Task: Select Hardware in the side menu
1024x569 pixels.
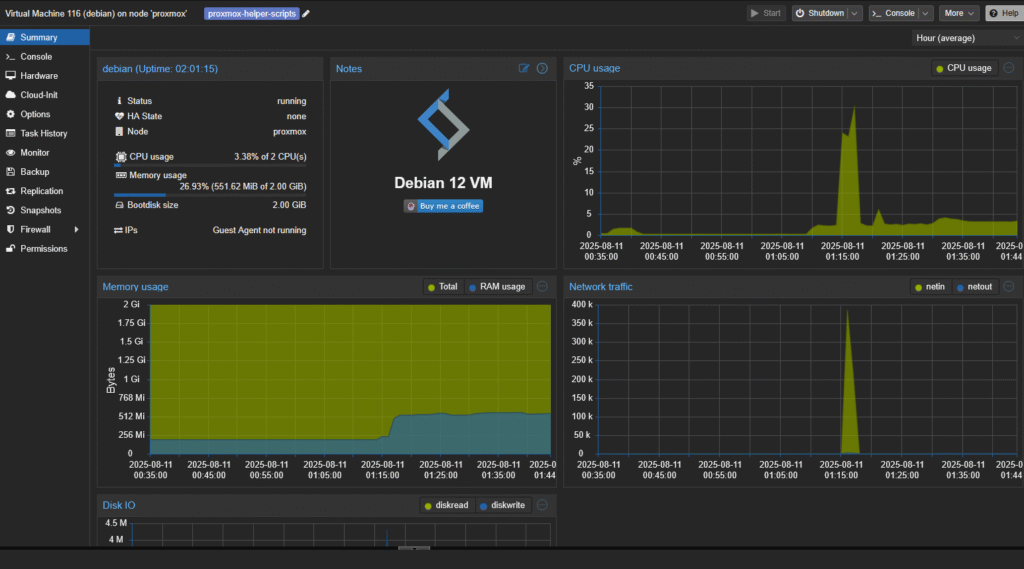Action: [x=39, y=76]
